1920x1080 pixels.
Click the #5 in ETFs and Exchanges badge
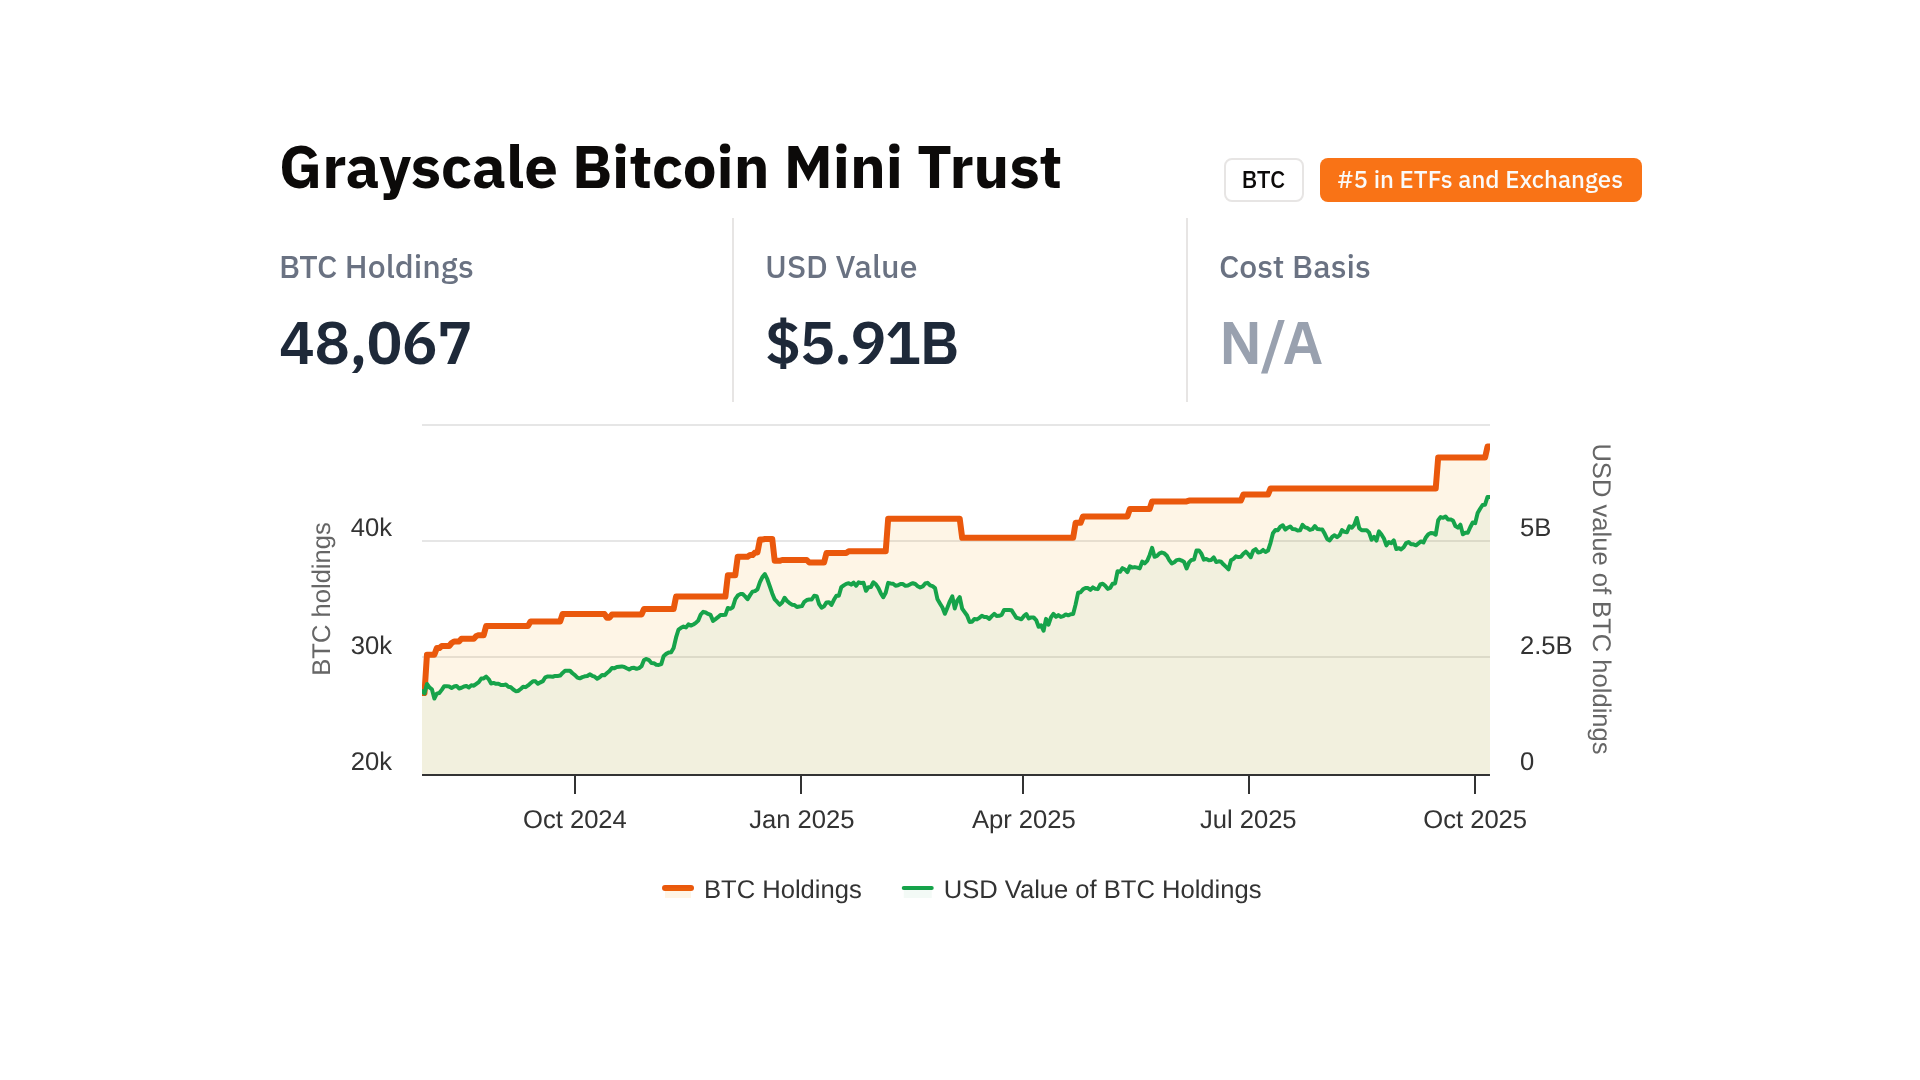point(1480,180)
